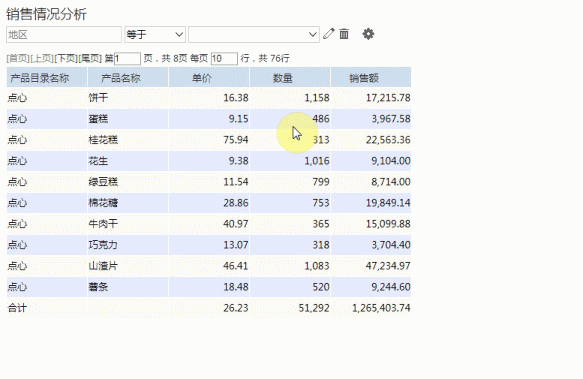Select the 绿豆糕 product cell

click(x=128, y=182)
